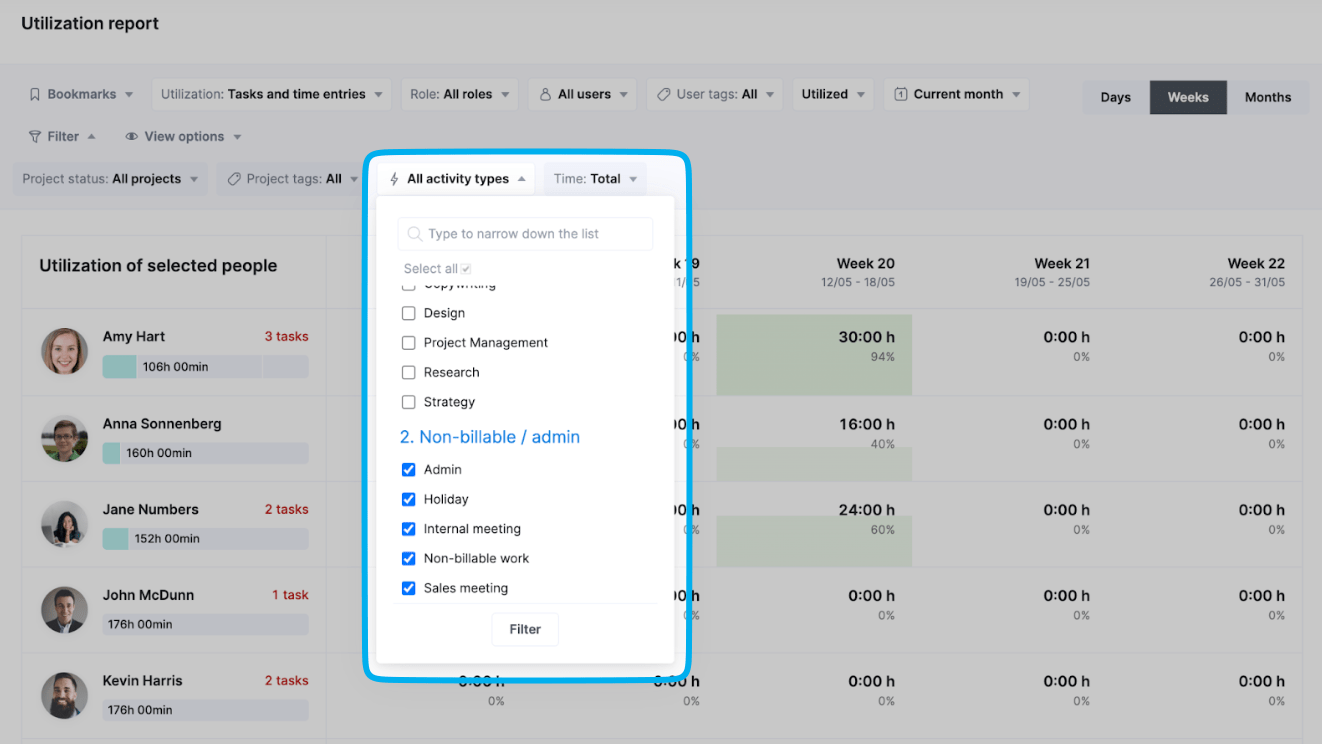Open Jane Numbers' profile avatar
1322x744 pixels.
64,524
